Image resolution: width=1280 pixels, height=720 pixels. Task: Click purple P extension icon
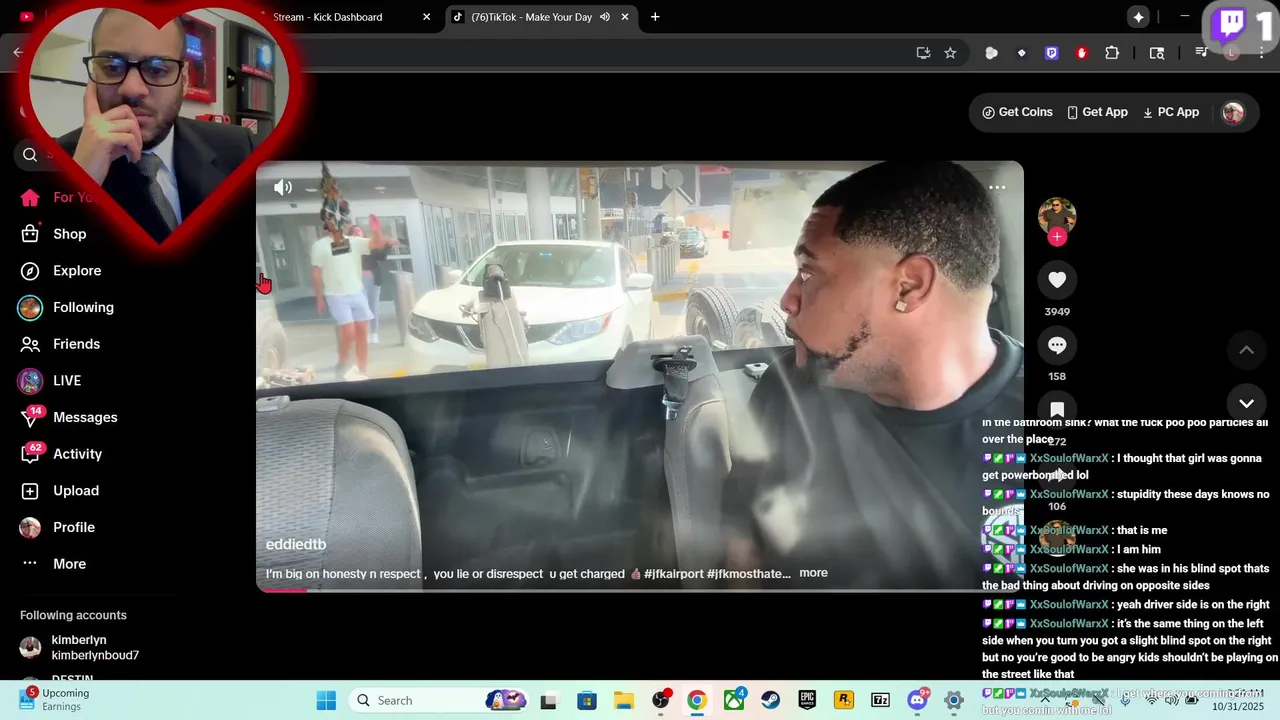pos(1051,53)
